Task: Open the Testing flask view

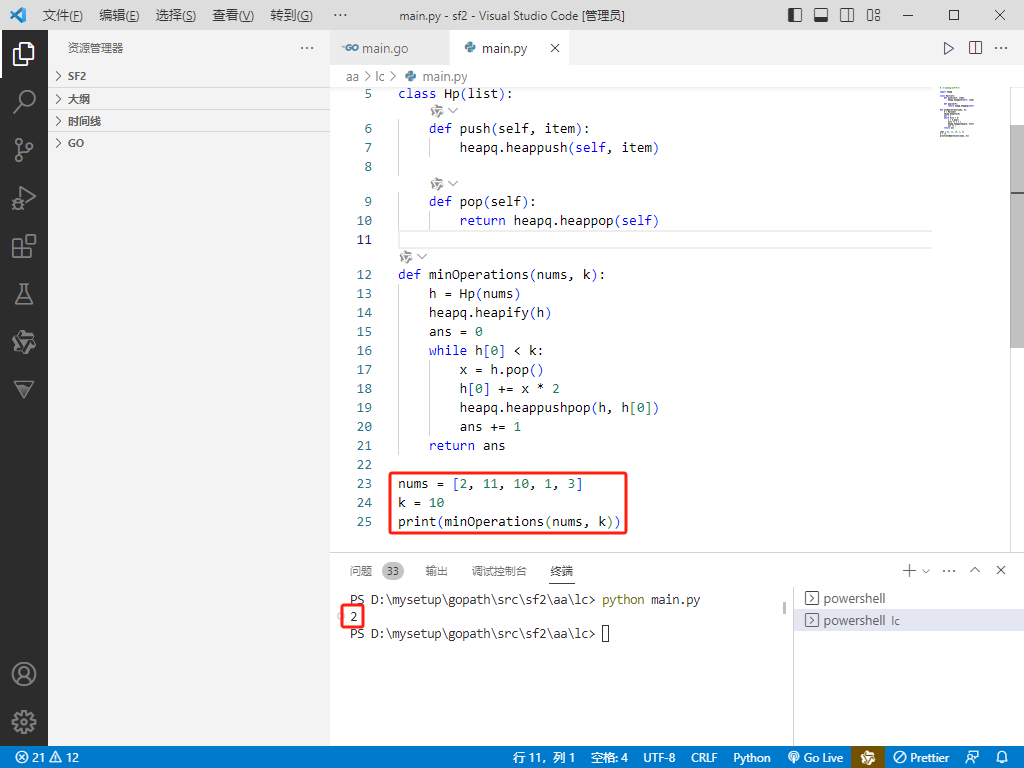Action: tap(24, 294)
